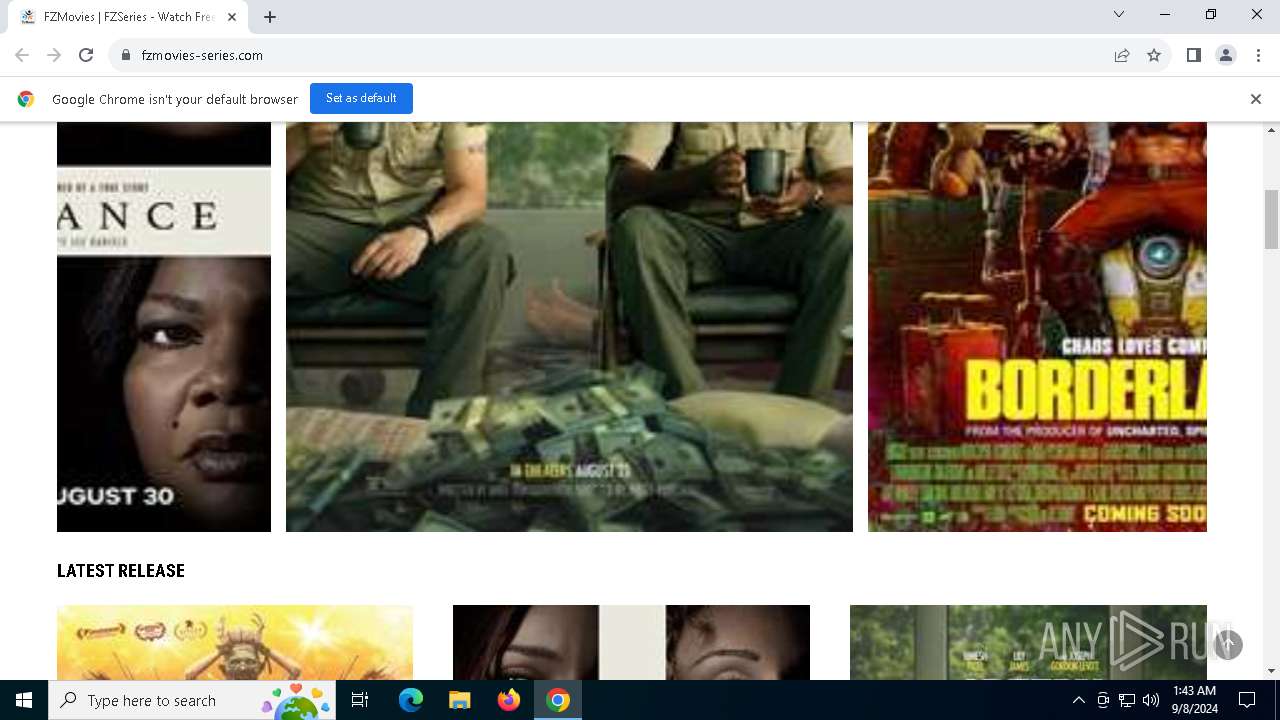Click the Chrome taskbar icon
This screenshot has height=720, width=1280.
(558, 700)
